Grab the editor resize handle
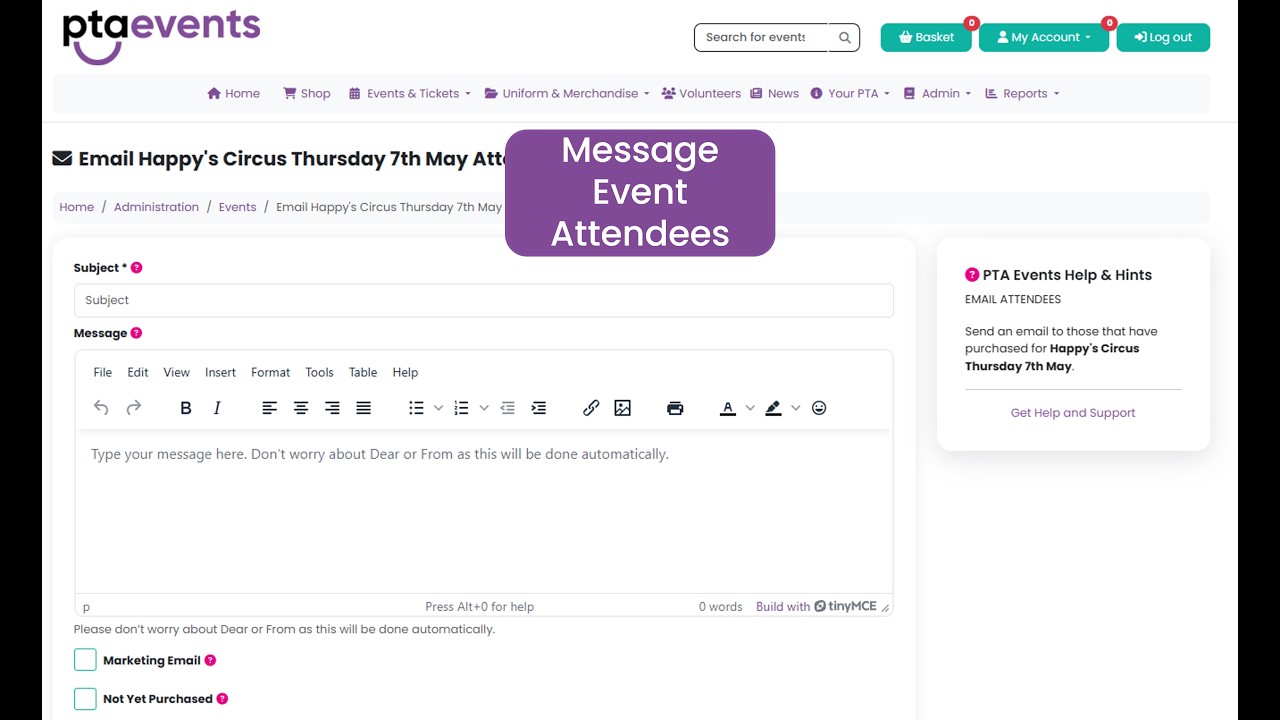This screenshot has width=1280, height=720. (x=885, y=607)
